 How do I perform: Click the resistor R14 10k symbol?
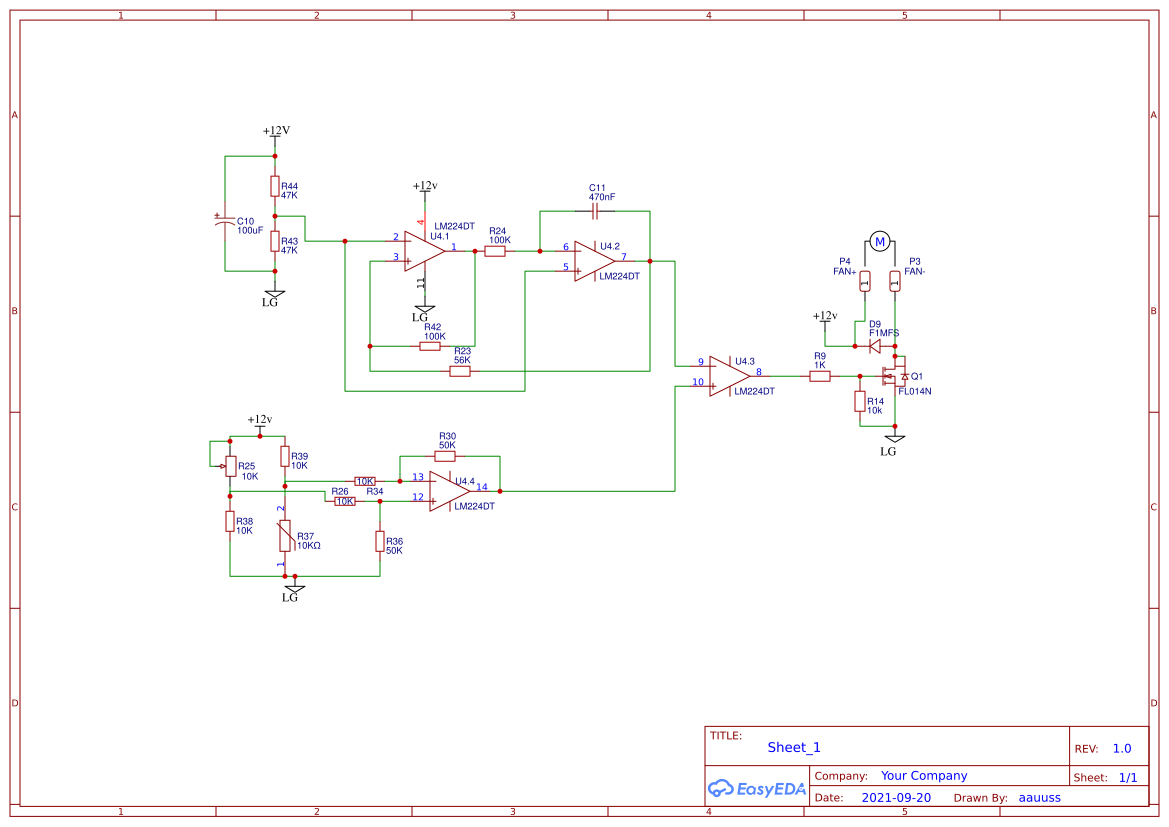(x=860, y=403)
